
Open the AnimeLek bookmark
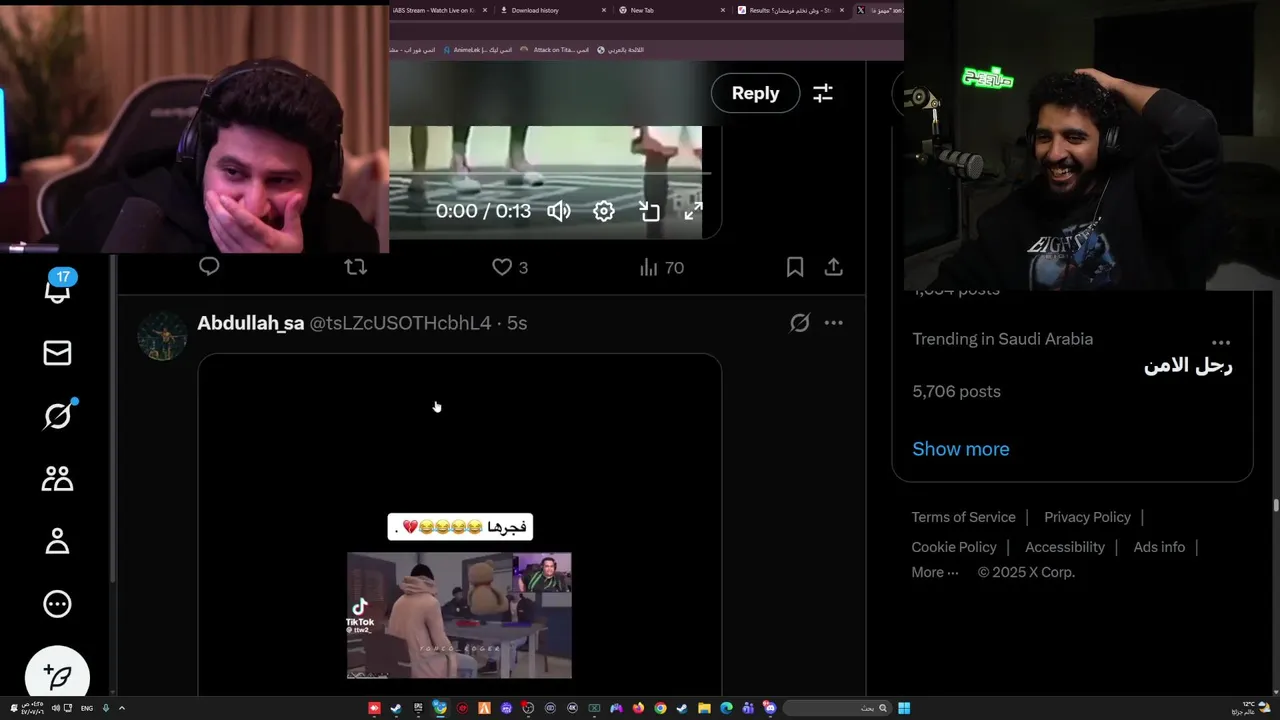point(477,49)
